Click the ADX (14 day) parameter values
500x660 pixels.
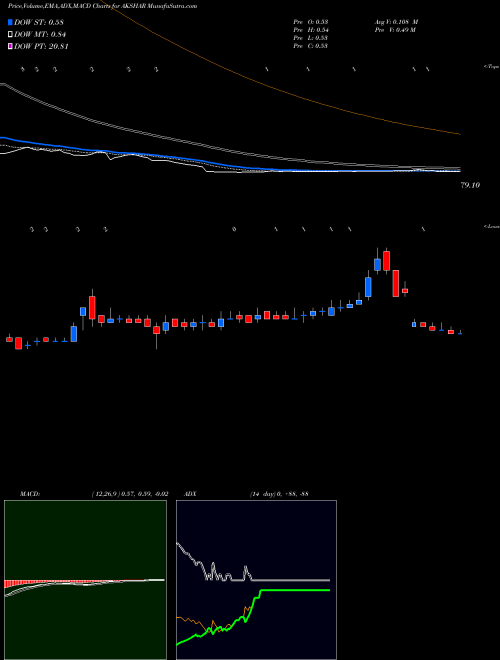coord(279,494)
